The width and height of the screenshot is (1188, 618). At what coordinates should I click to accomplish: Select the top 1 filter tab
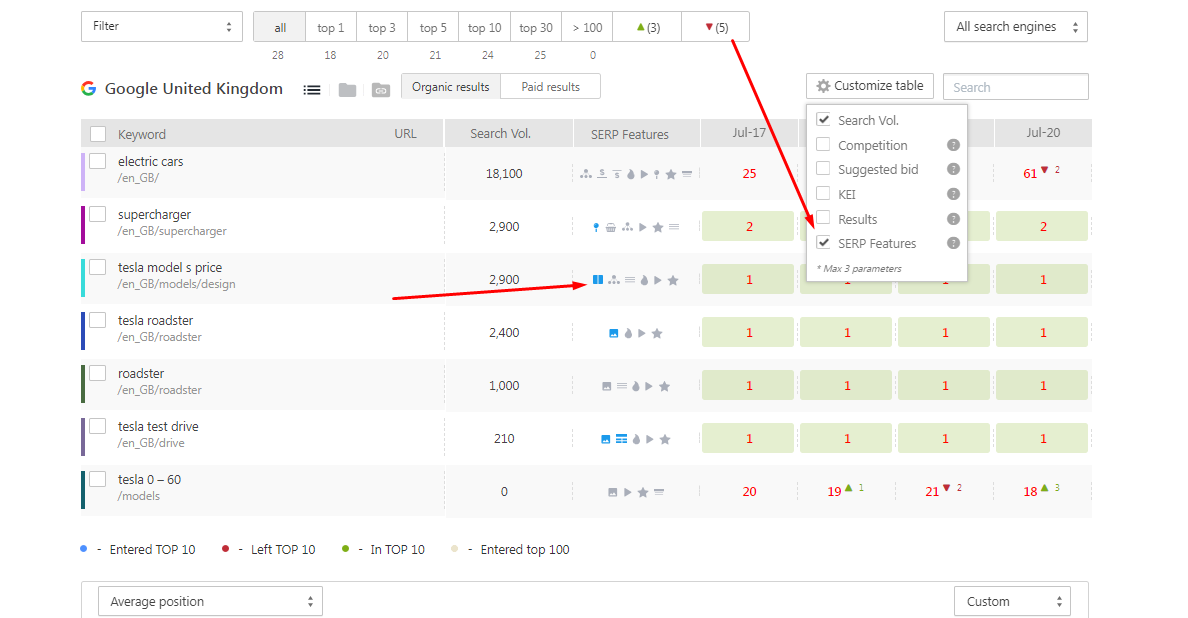tap(331, 27)
